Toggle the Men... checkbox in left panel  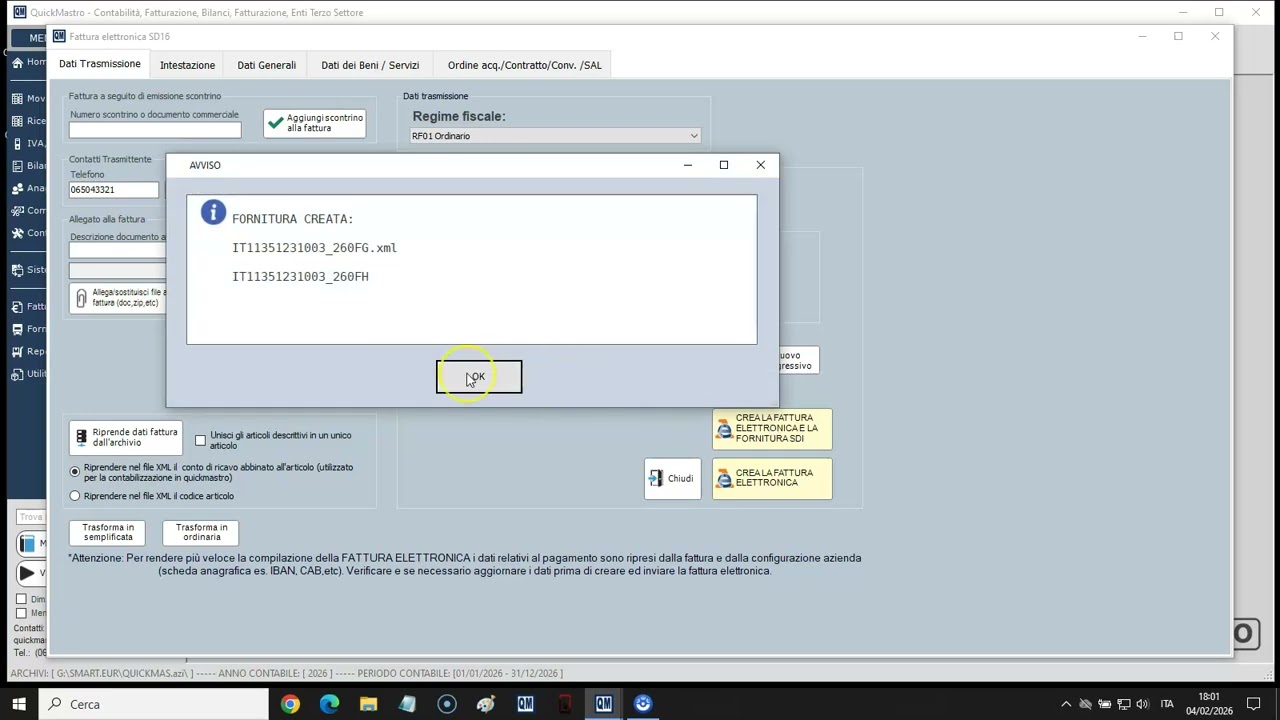(21, 613)
